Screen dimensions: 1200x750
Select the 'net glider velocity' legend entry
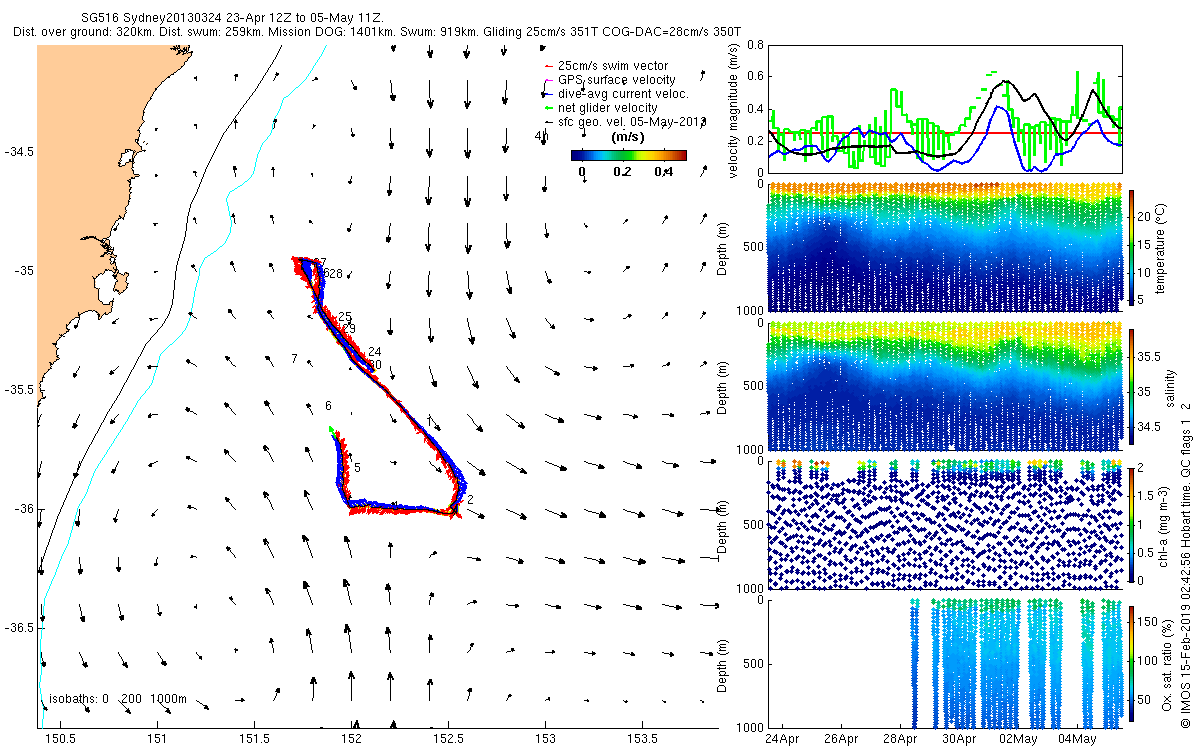click(600, 108)
